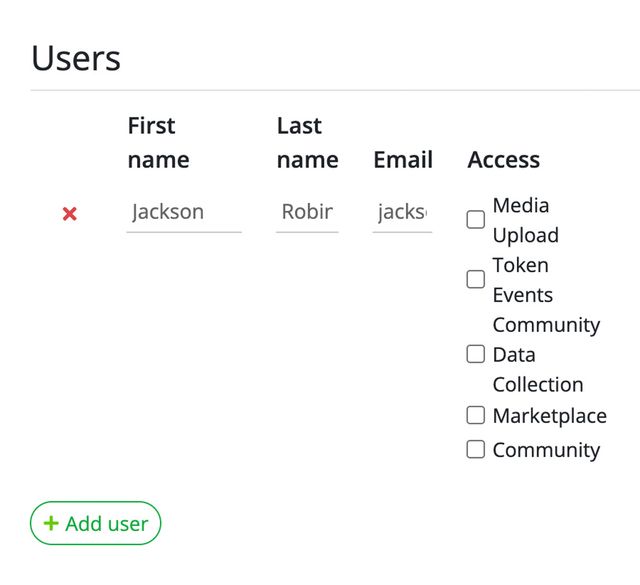Select the last Community checkbox
The height and width of the screenshot is (585, 640).
tap(476, 449)
